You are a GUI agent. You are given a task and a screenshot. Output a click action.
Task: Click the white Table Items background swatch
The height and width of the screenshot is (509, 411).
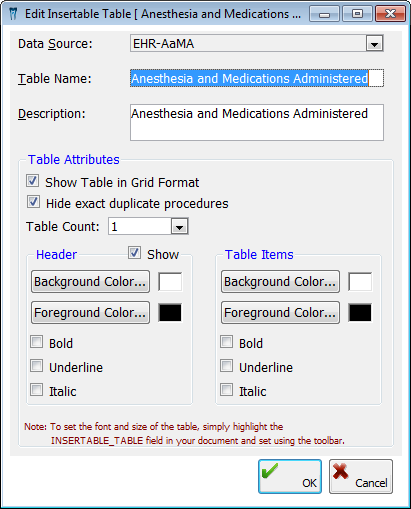[360, 282]
